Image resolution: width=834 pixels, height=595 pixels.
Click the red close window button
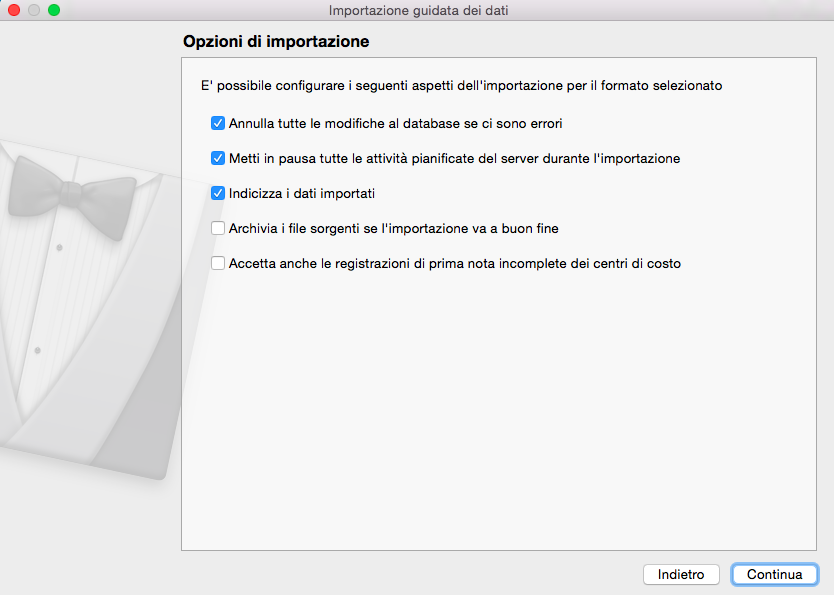tap(14, 10)
